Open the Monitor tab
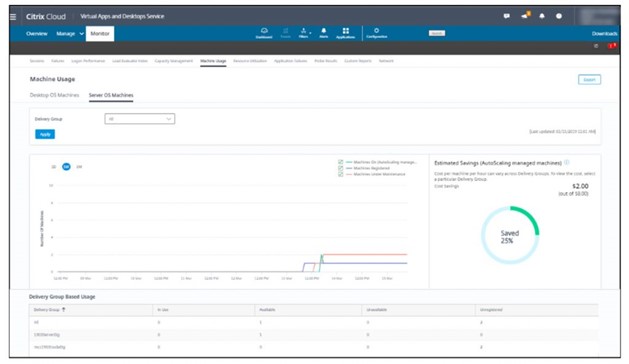Image resolution: width=629 pixels, height=364 pixels. click(x=100, y=34)
